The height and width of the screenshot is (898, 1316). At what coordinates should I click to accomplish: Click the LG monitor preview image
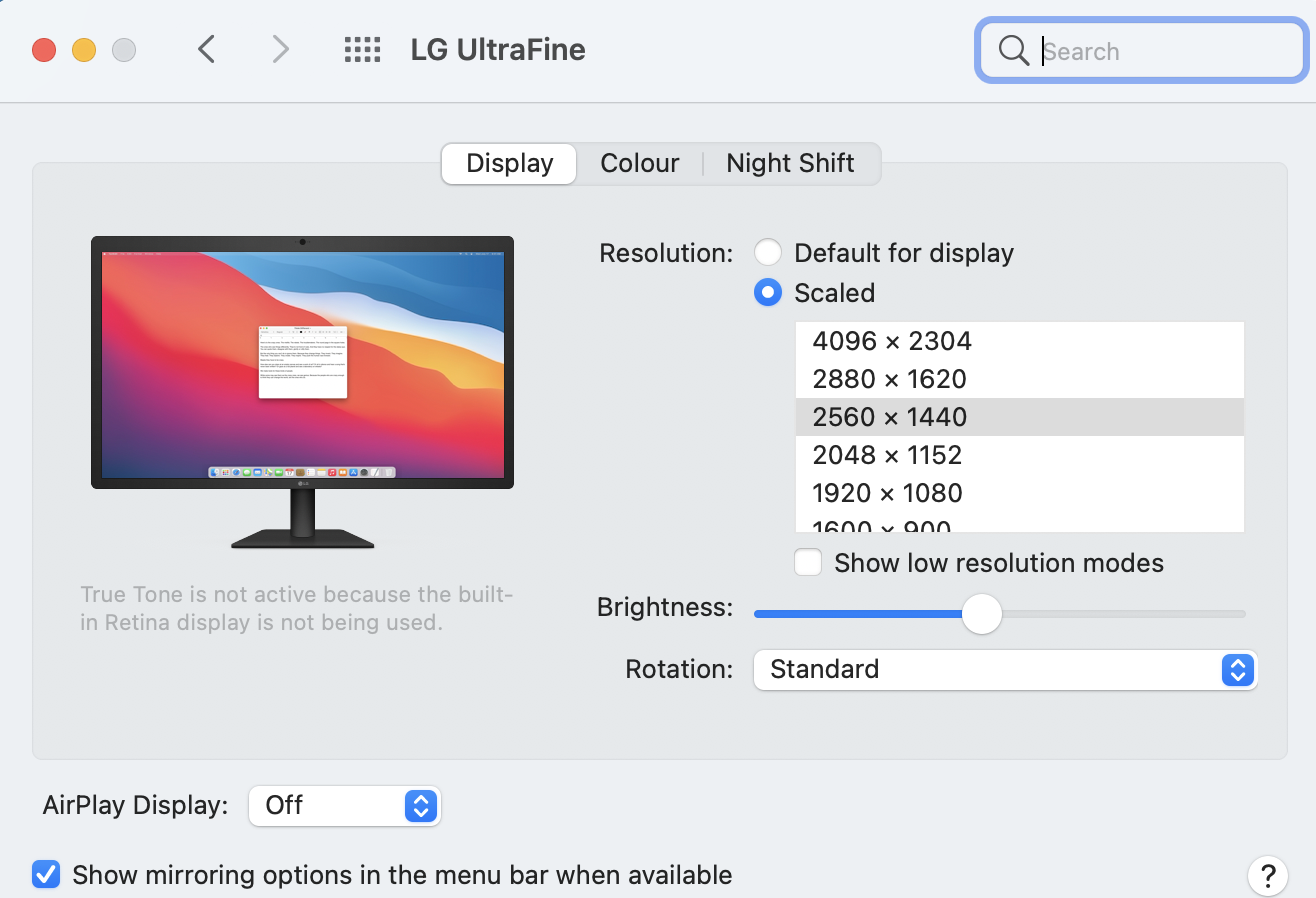click(302, 392)
